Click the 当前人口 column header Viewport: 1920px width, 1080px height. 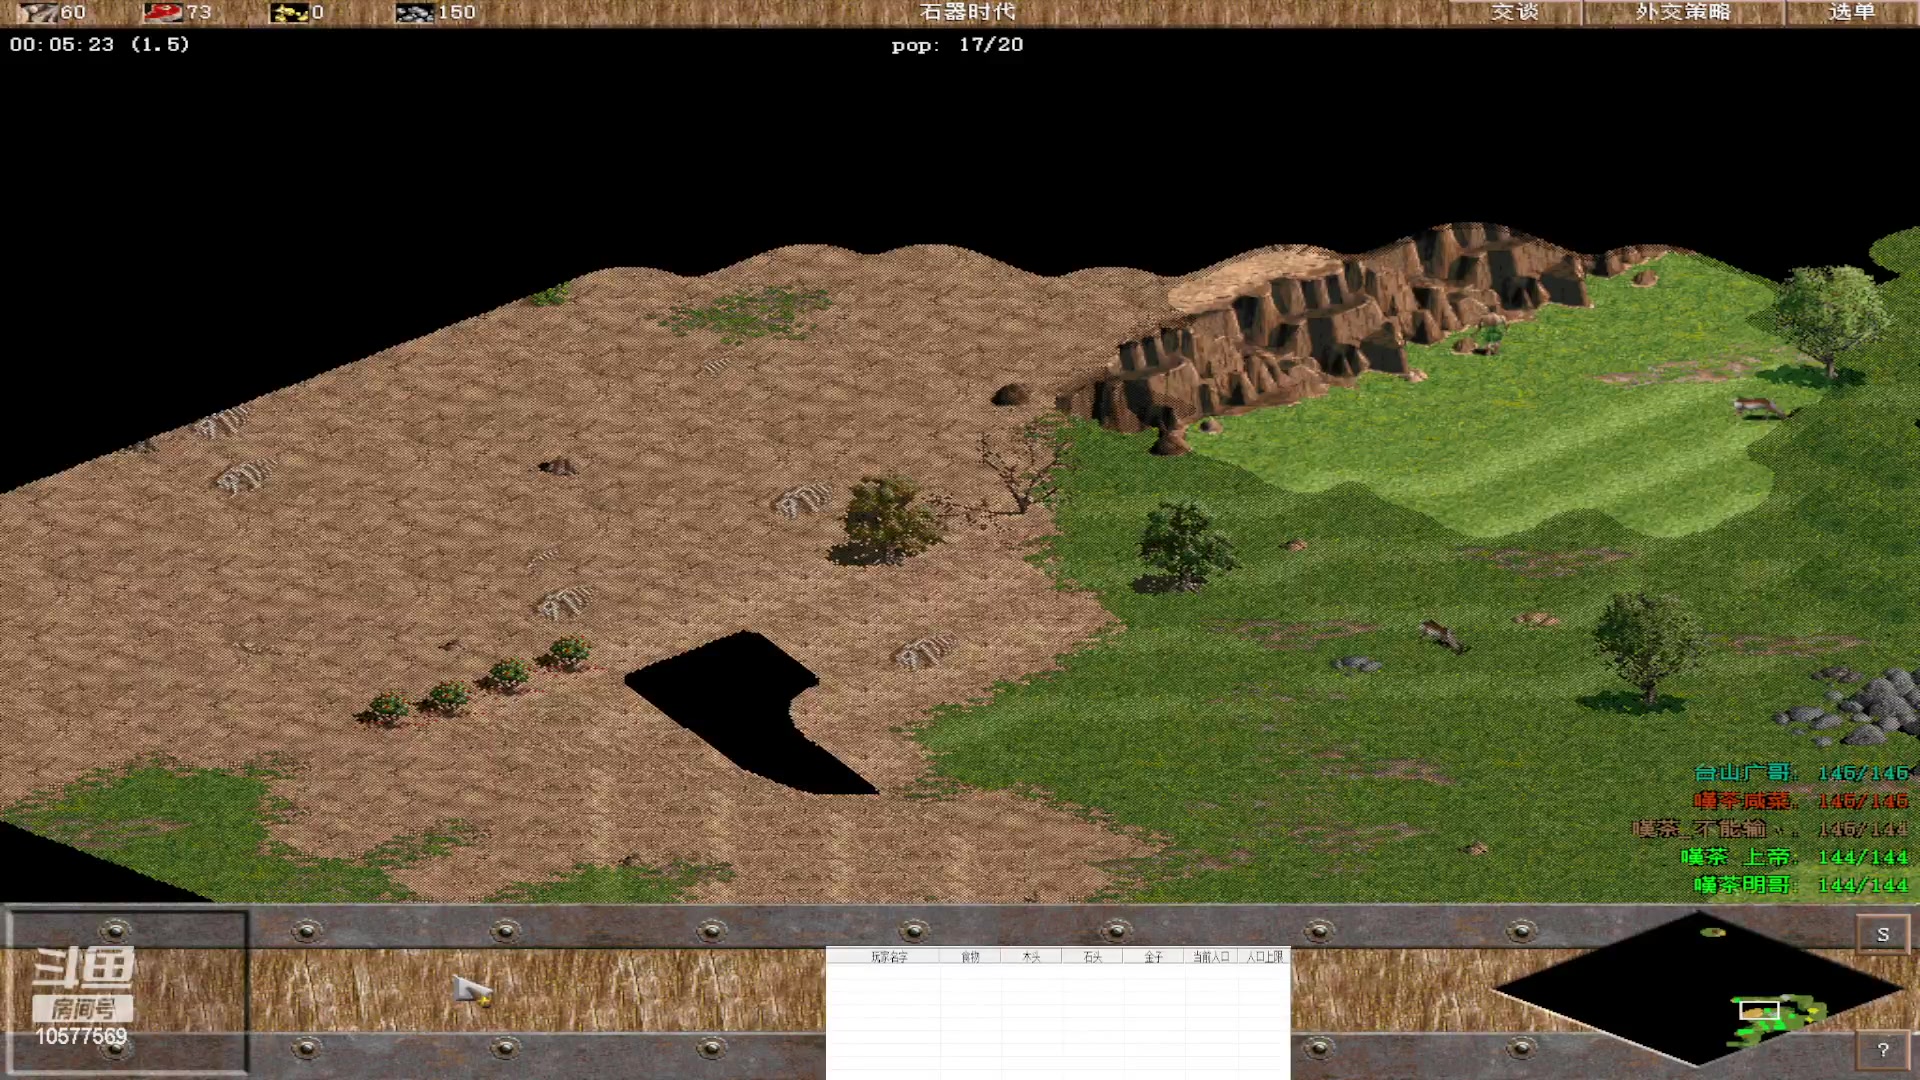click(1211, 957)
